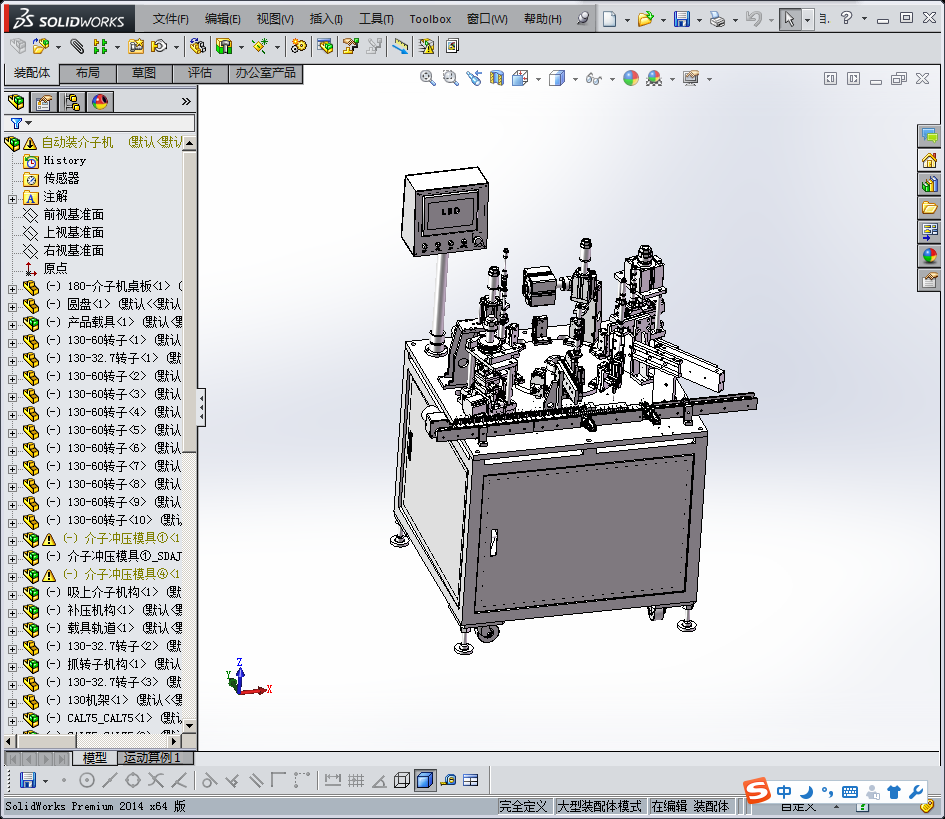Open the 文件(F) menu
945x819 pixels.
(x=170, y=19)
